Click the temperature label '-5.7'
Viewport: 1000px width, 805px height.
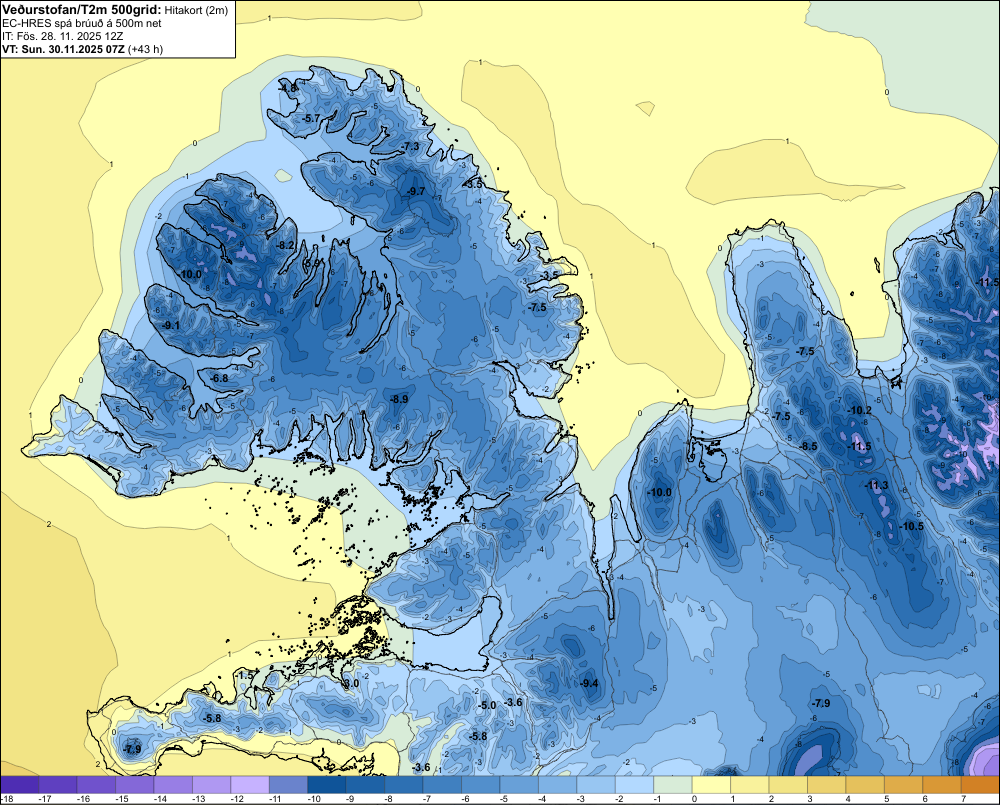(311, 118)
